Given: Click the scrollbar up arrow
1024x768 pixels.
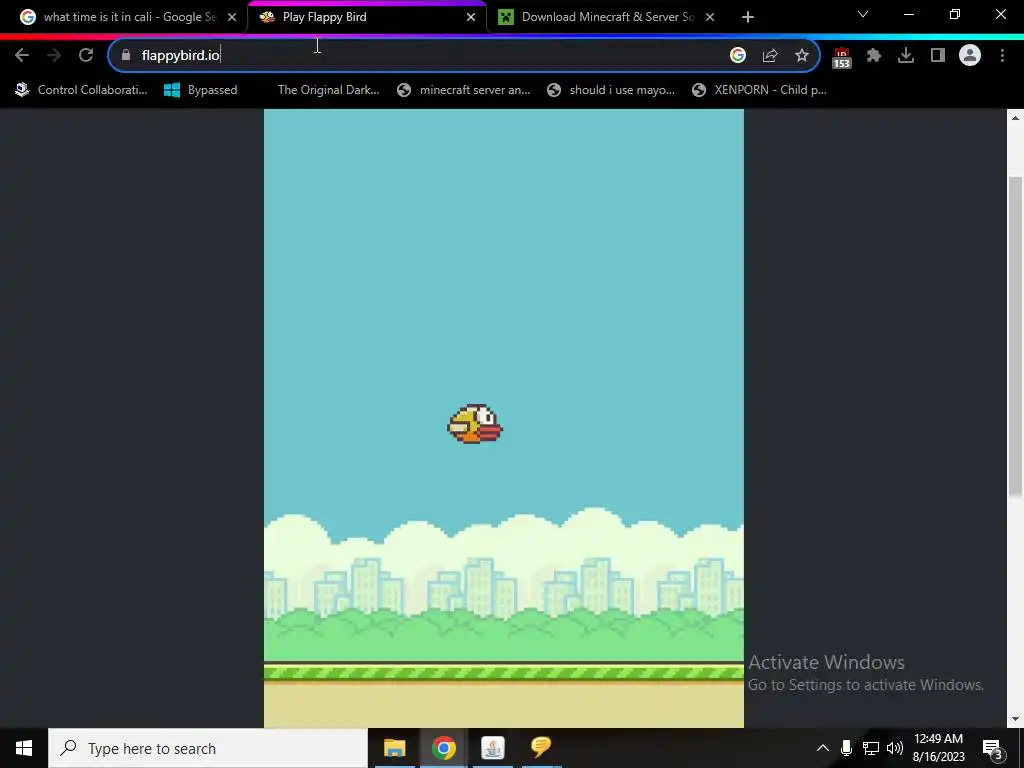Looking at the screenshot, I should click(1015, 118).
